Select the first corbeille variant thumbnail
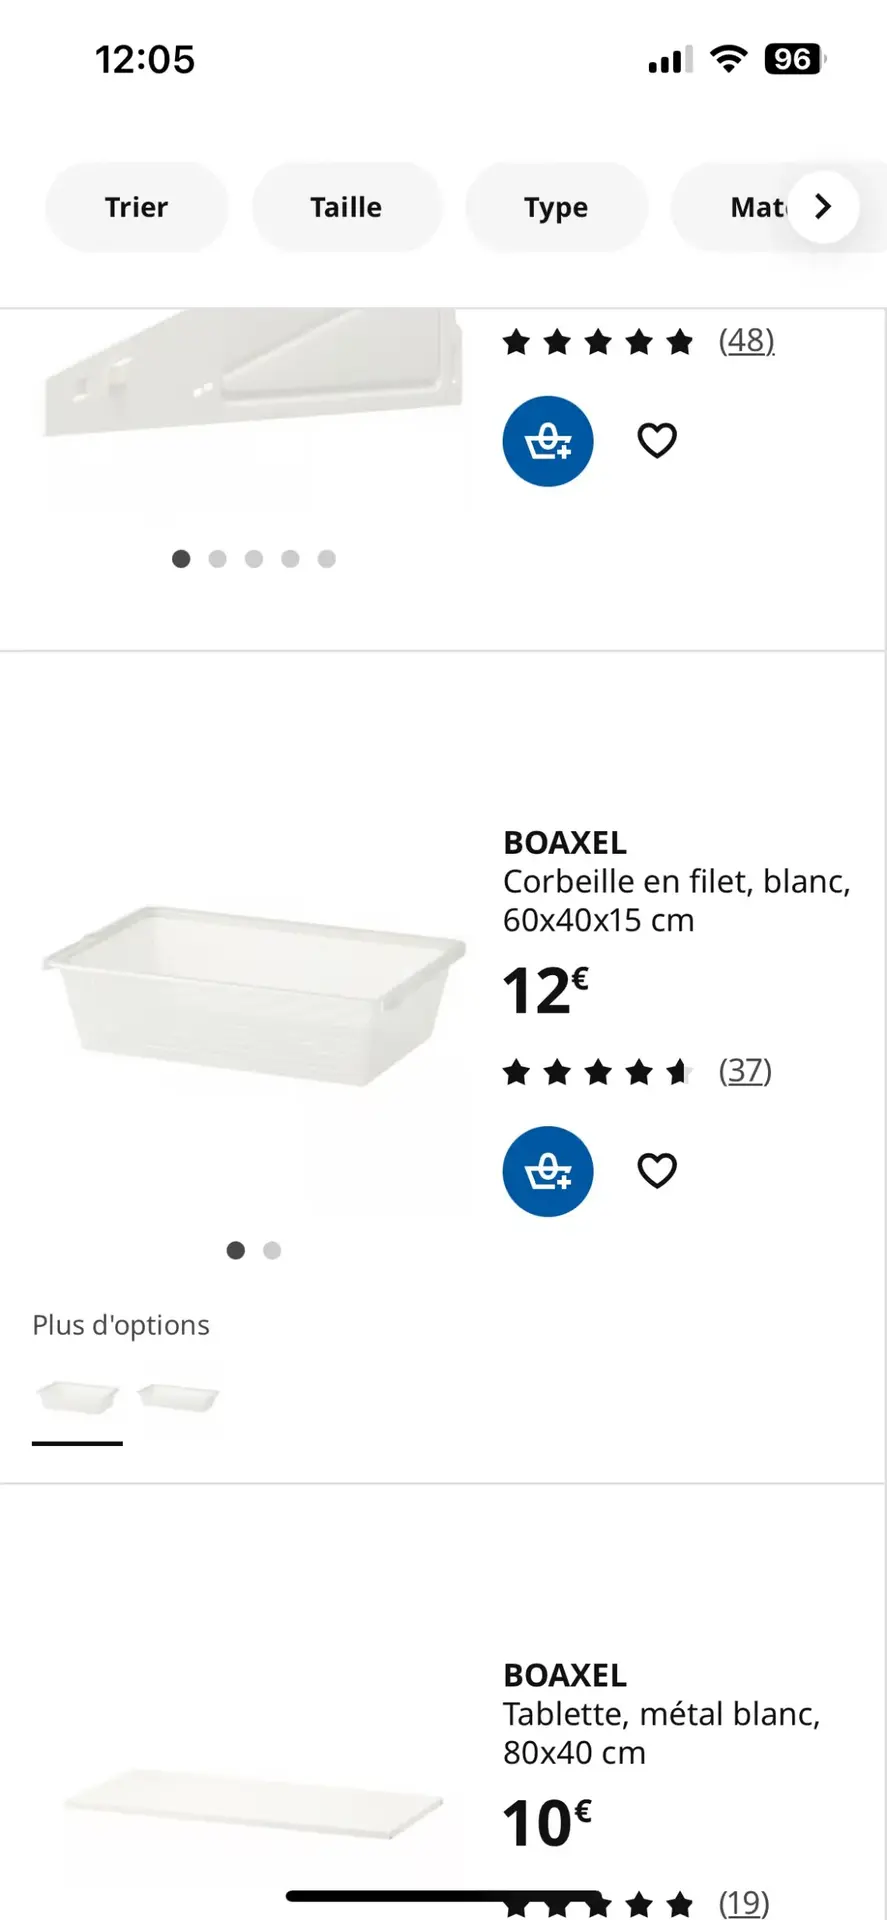 coord(77,1397)
